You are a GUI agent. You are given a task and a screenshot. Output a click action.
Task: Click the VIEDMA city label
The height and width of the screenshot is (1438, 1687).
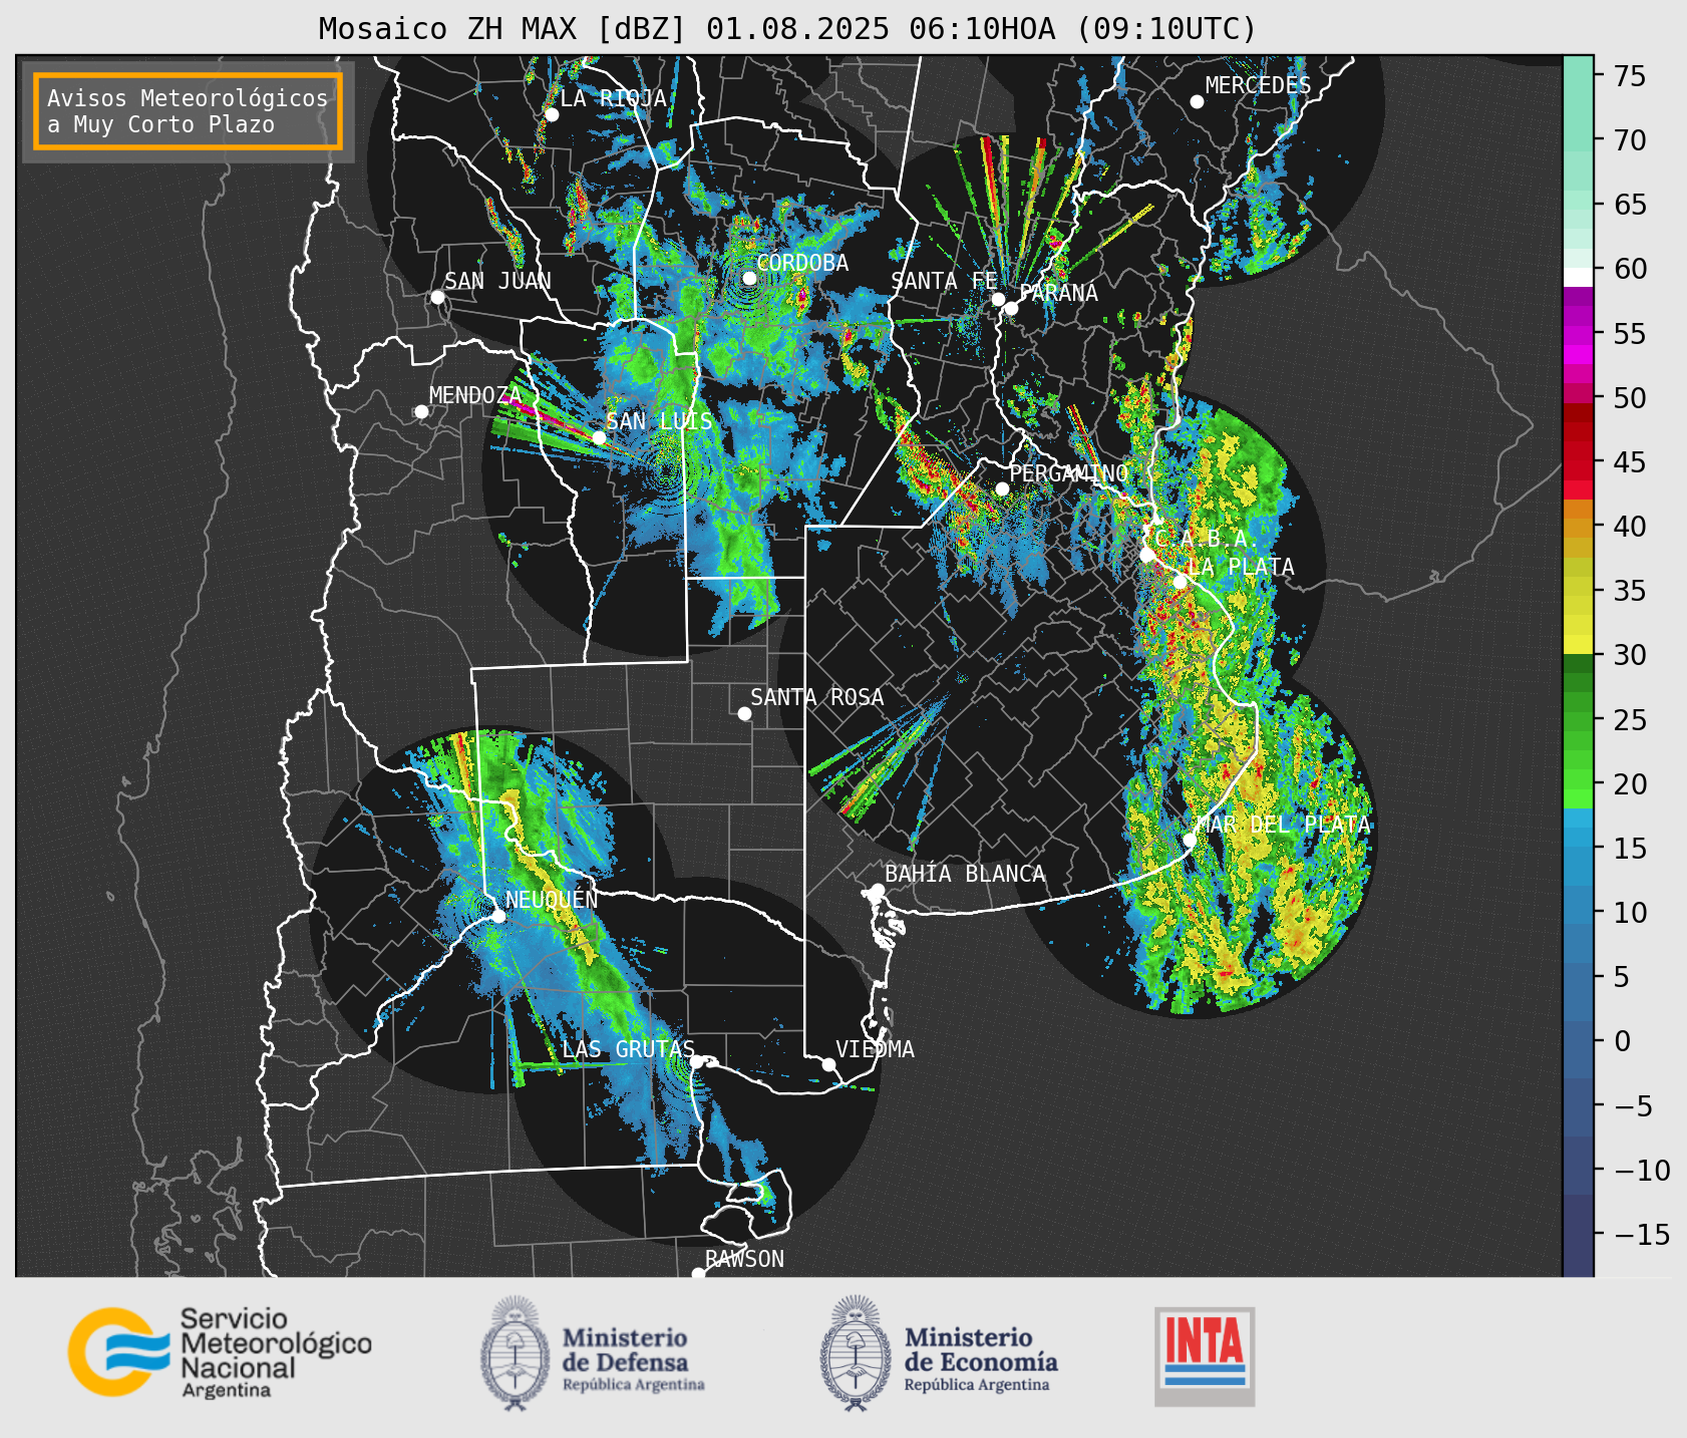[875, 1049]
